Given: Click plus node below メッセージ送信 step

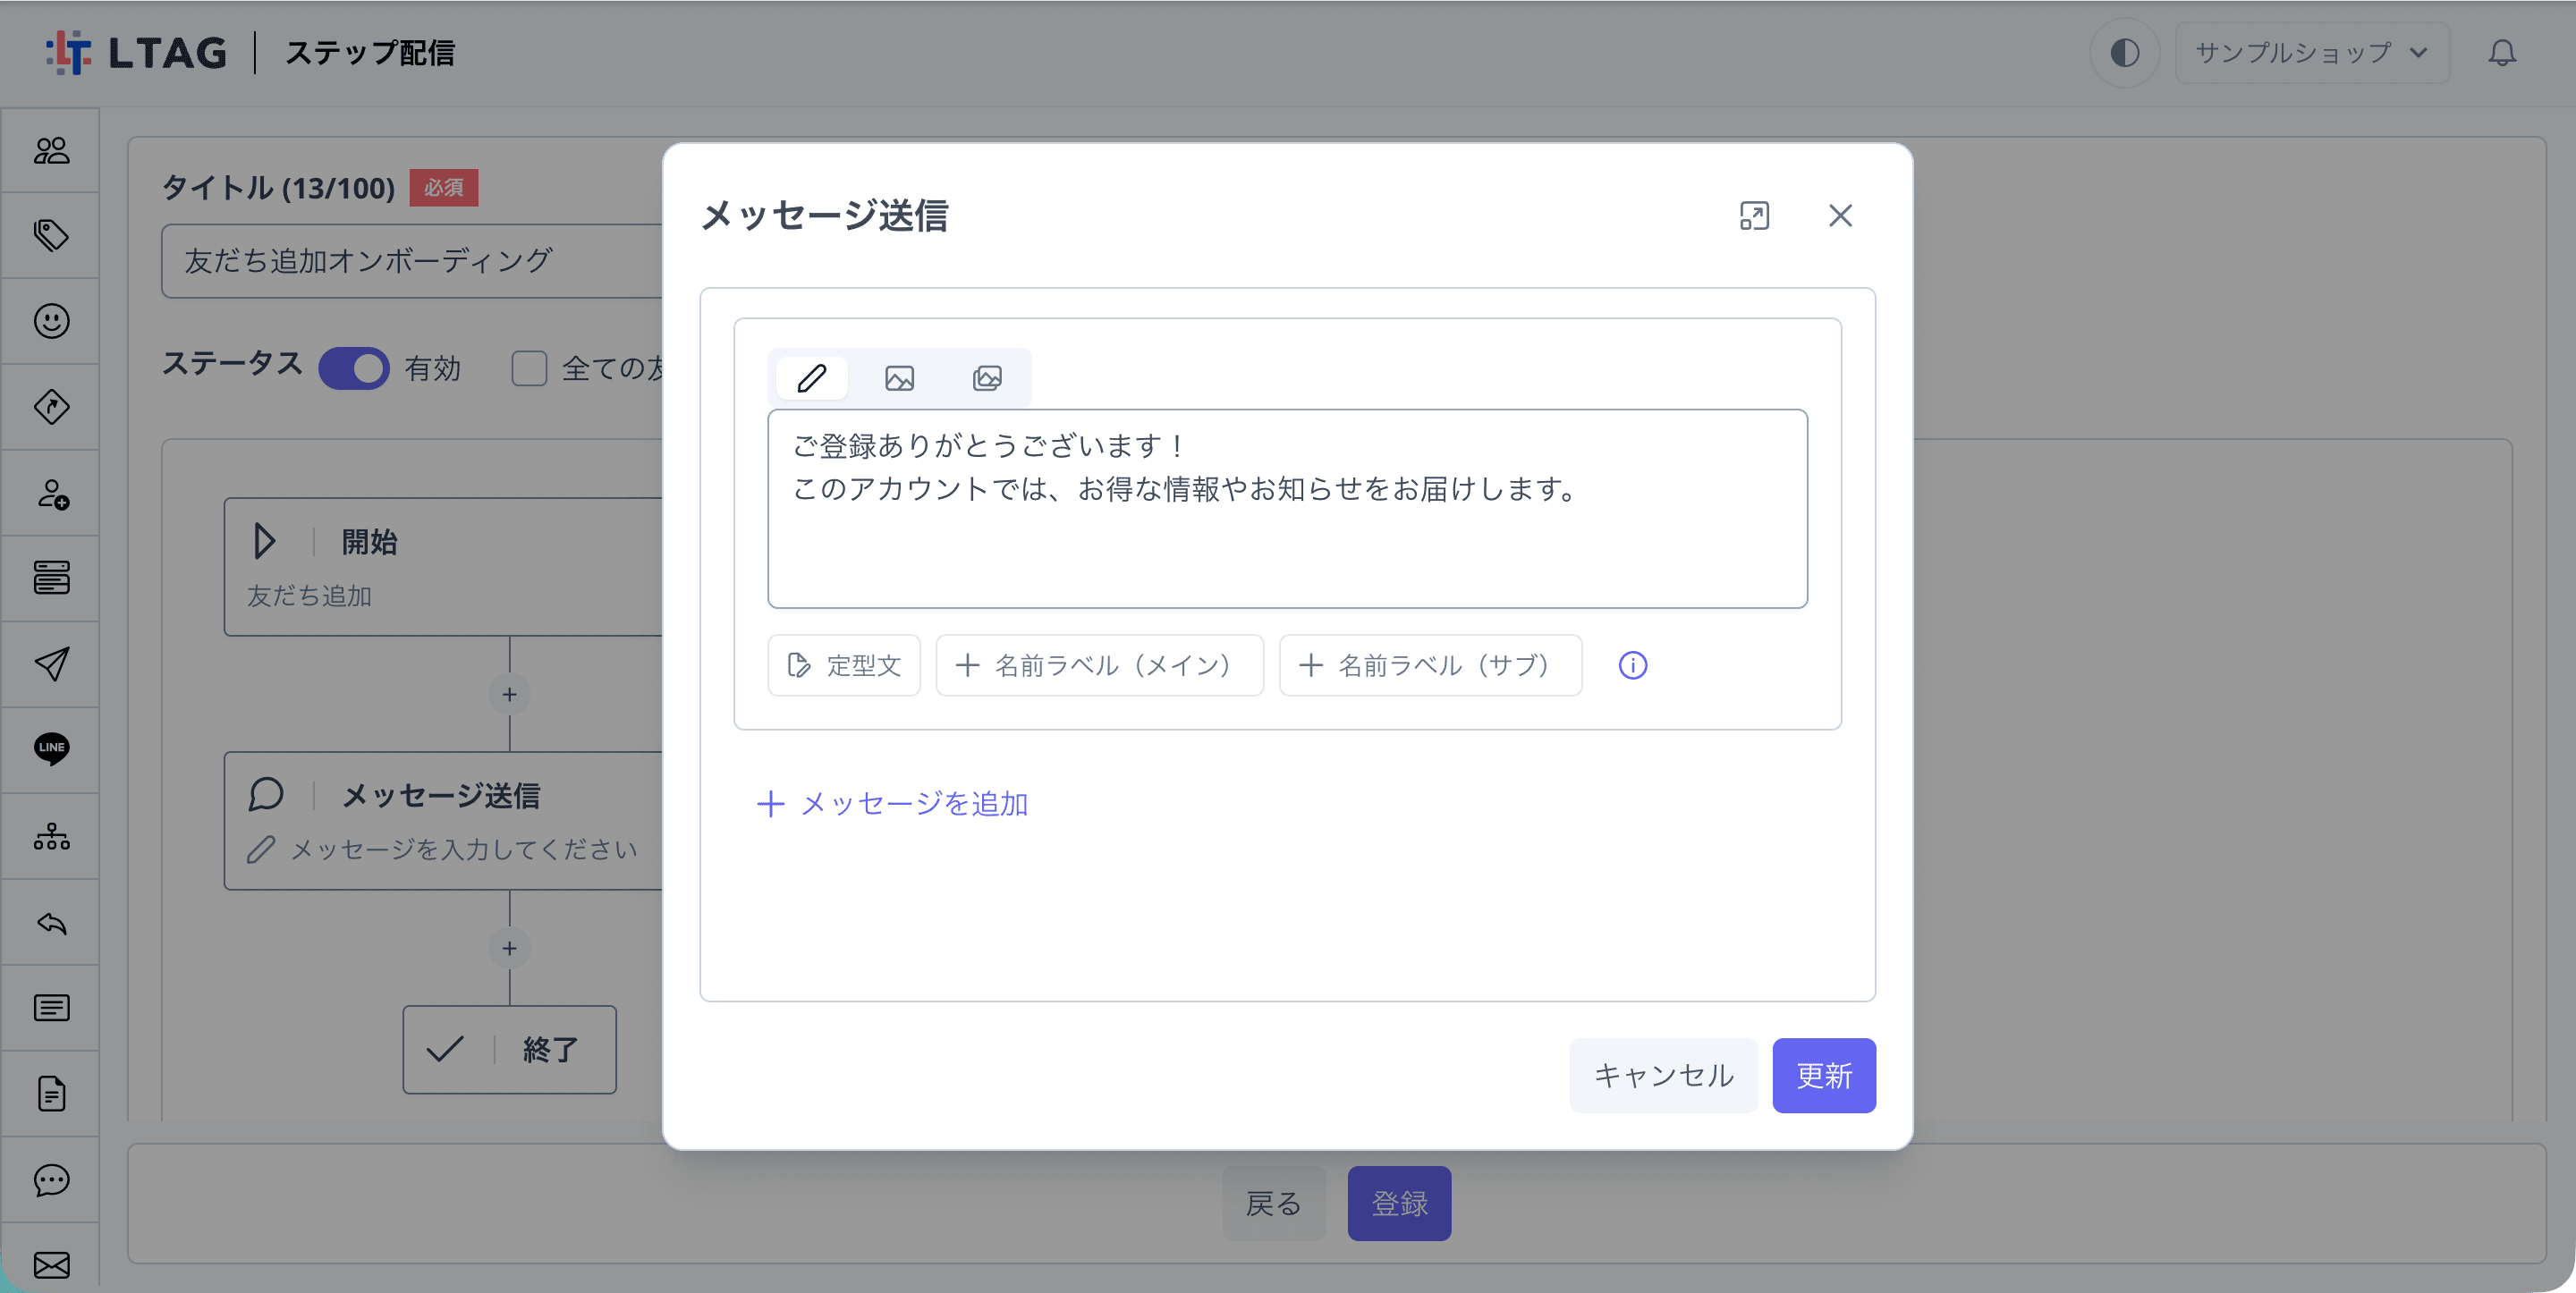Looking at the screenshot, I should [x=509, y=948].
